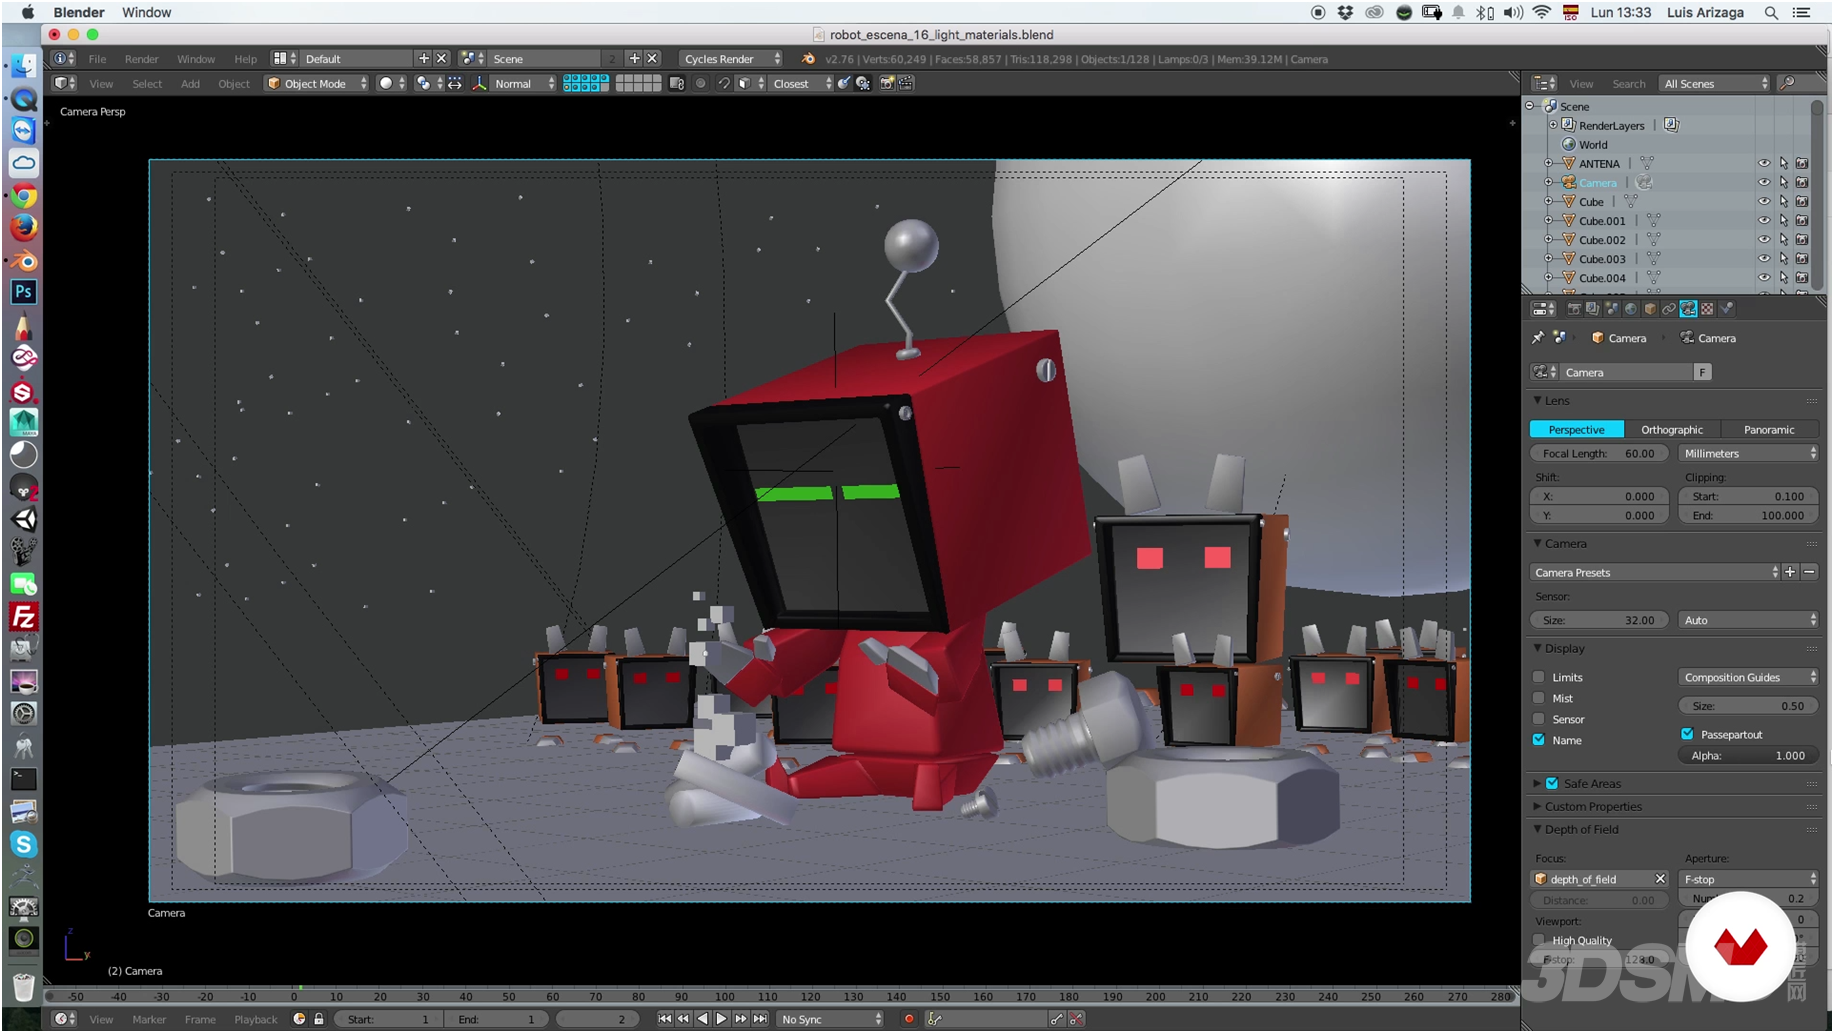Open the Cycles Render engine dropdown

[731, 59]
